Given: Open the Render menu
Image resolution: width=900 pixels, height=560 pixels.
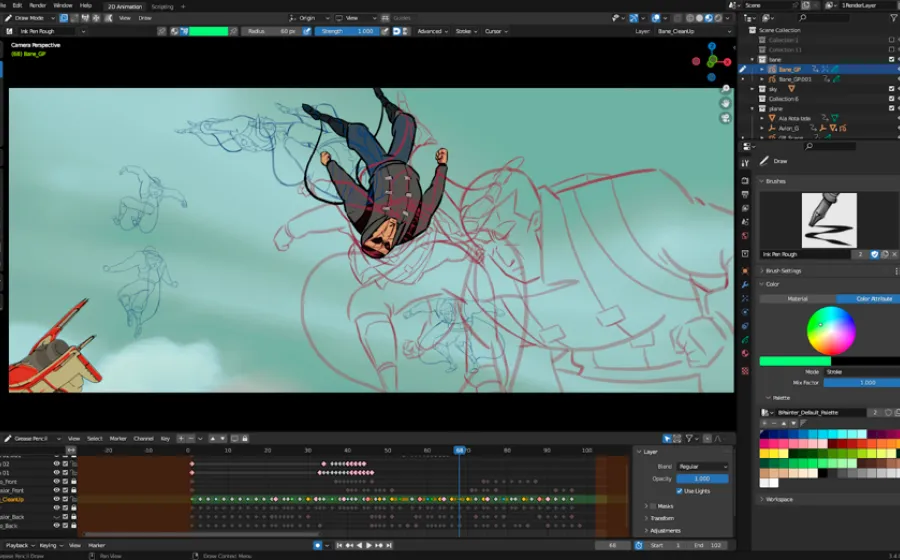Looking at the screenshot, I should click(x=37, y=6).
